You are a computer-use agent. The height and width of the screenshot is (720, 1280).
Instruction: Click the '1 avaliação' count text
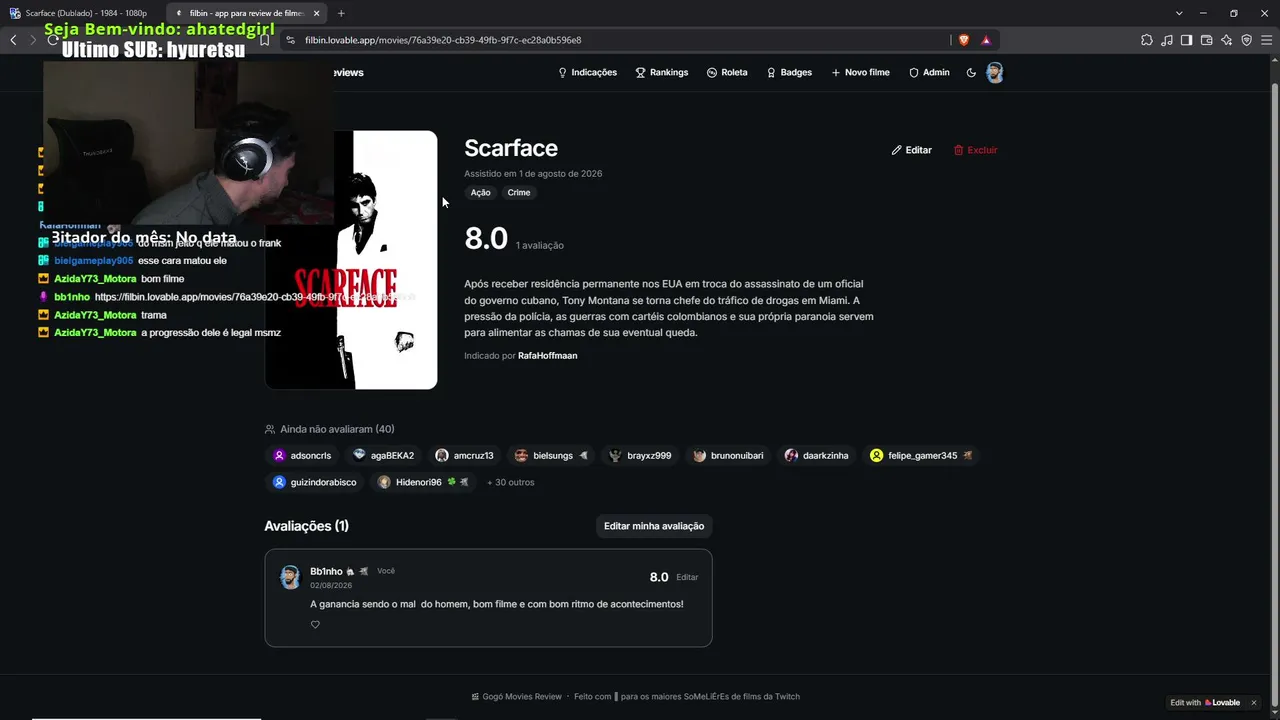click(x=540, y=246)
